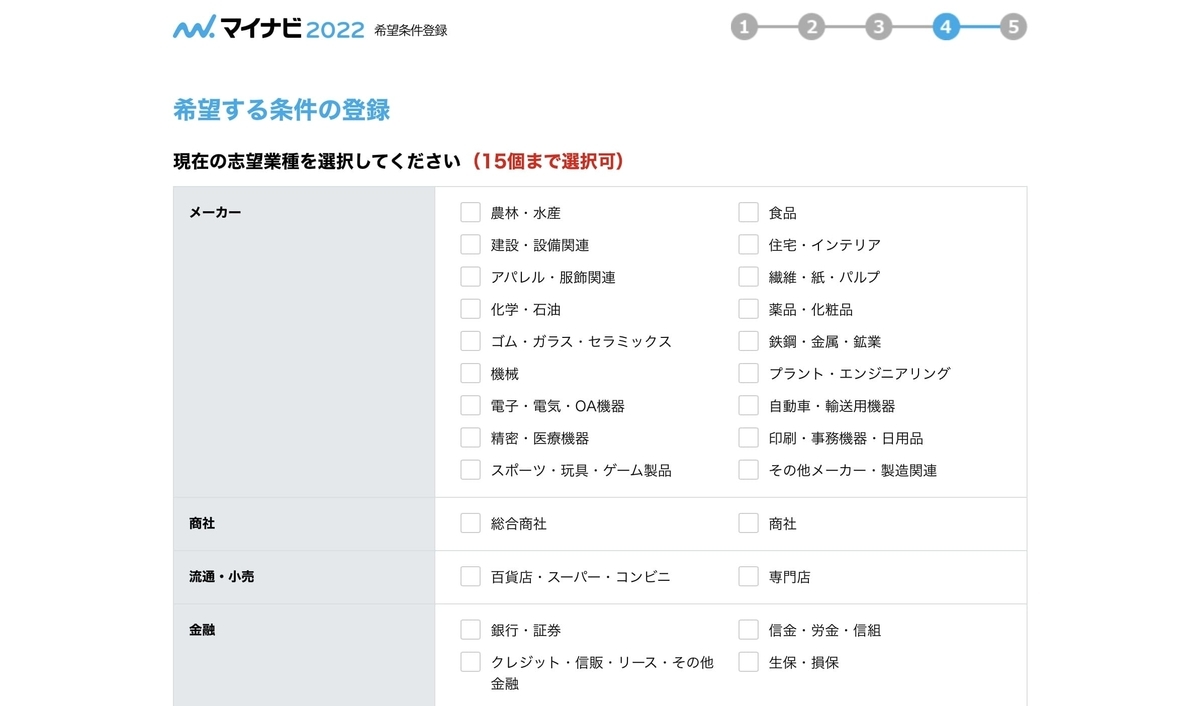The image size is (1200, 706).
Task: Select step 1 indicator circle
Action: tap(743, 27)
